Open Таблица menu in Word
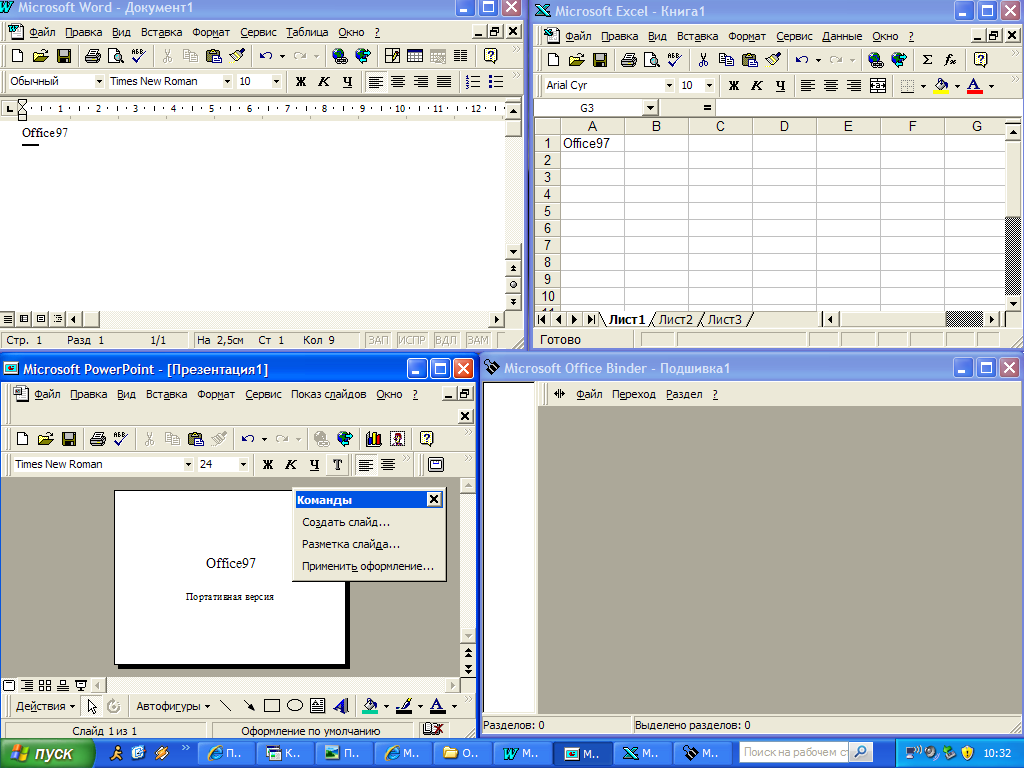This screenshot has width=1024, height=768. click(x=307, y=32)
